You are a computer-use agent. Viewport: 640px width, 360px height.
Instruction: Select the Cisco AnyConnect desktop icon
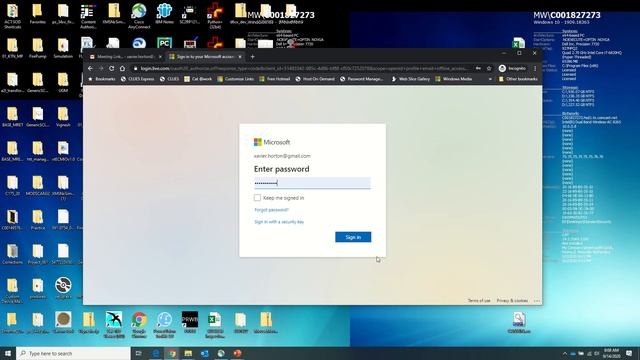click(139, 16)
